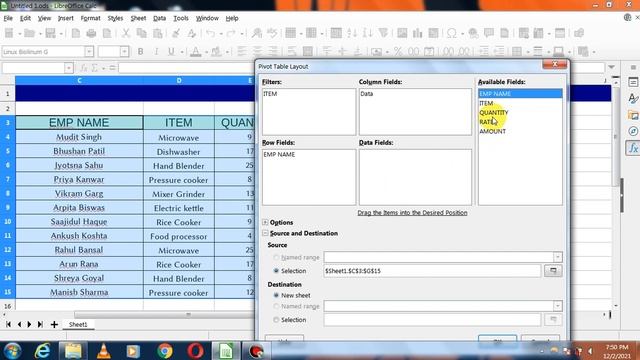Select the Source Selection radio button
The image size is (640, 360).
[276, 271]
